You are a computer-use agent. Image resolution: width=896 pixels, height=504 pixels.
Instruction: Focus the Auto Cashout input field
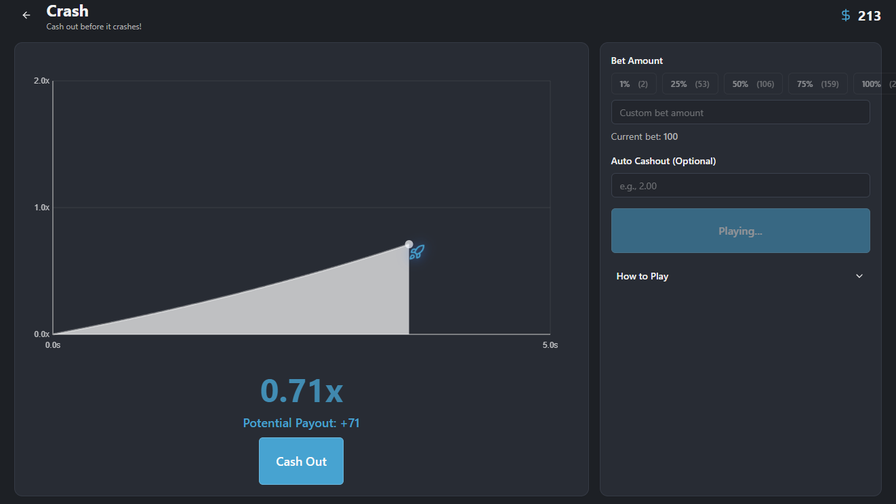click(740, 186)
